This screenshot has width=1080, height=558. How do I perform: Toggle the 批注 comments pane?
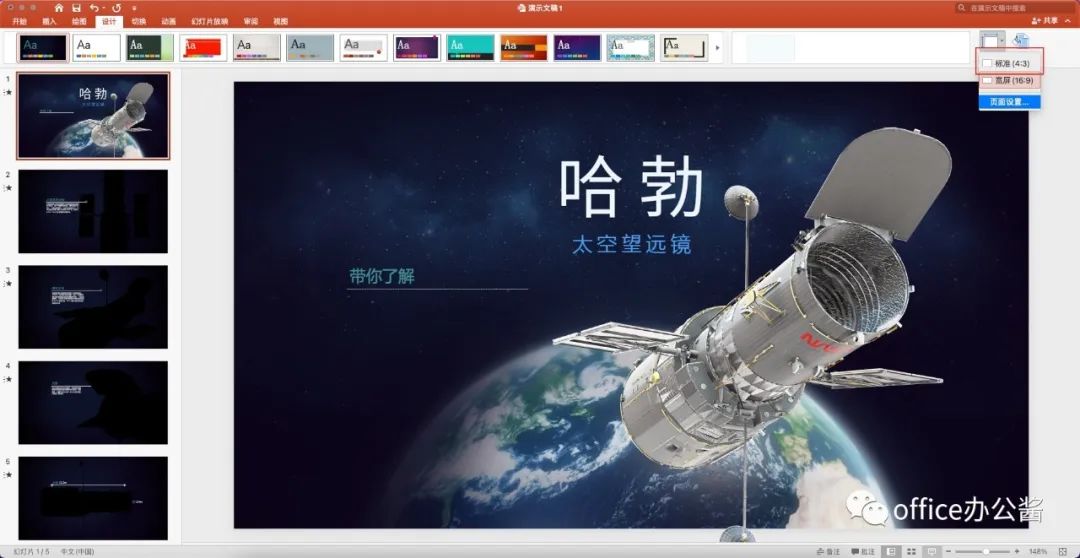[863, 552]
